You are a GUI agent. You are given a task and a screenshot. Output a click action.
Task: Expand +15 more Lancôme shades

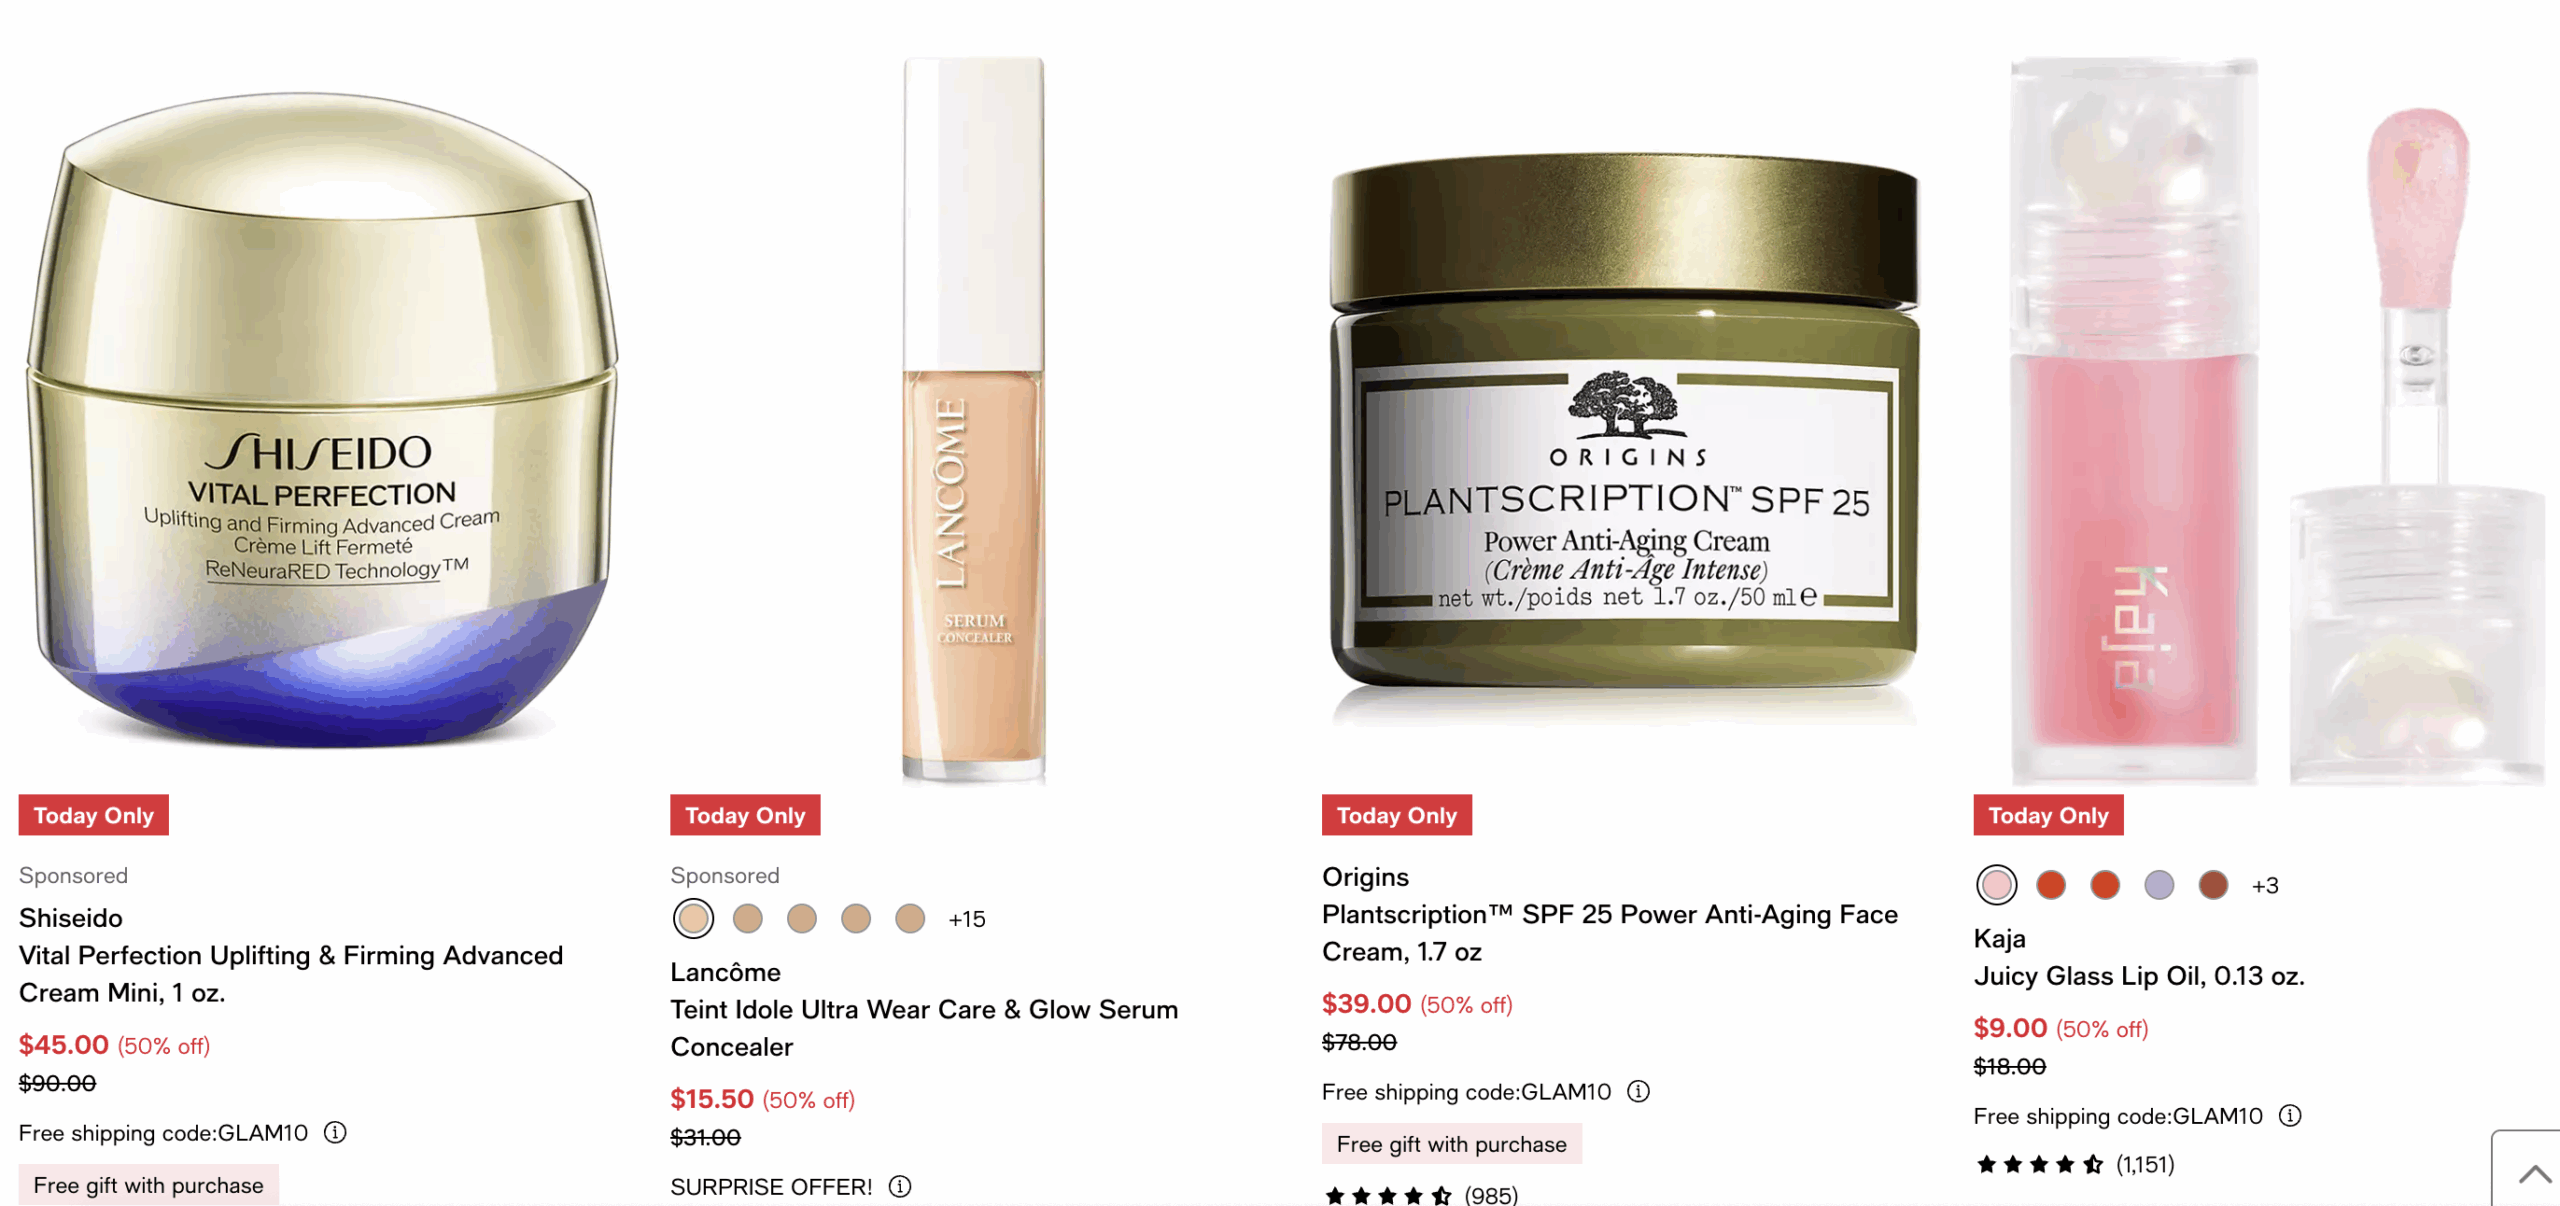(x=967, y=919)
